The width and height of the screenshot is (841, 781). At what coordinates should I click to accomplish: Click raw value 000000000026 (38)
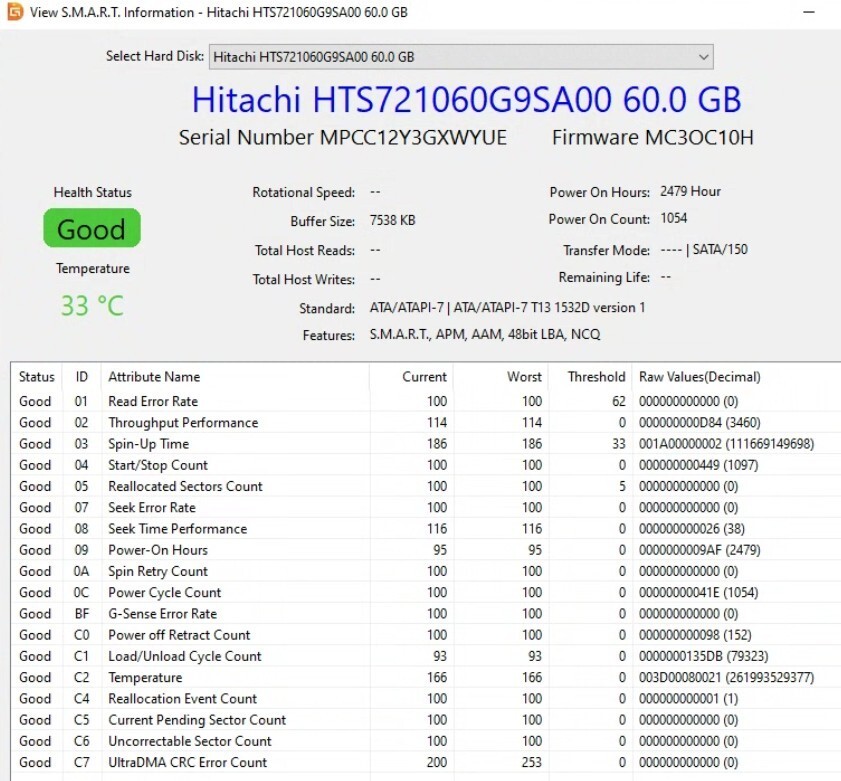691,529
